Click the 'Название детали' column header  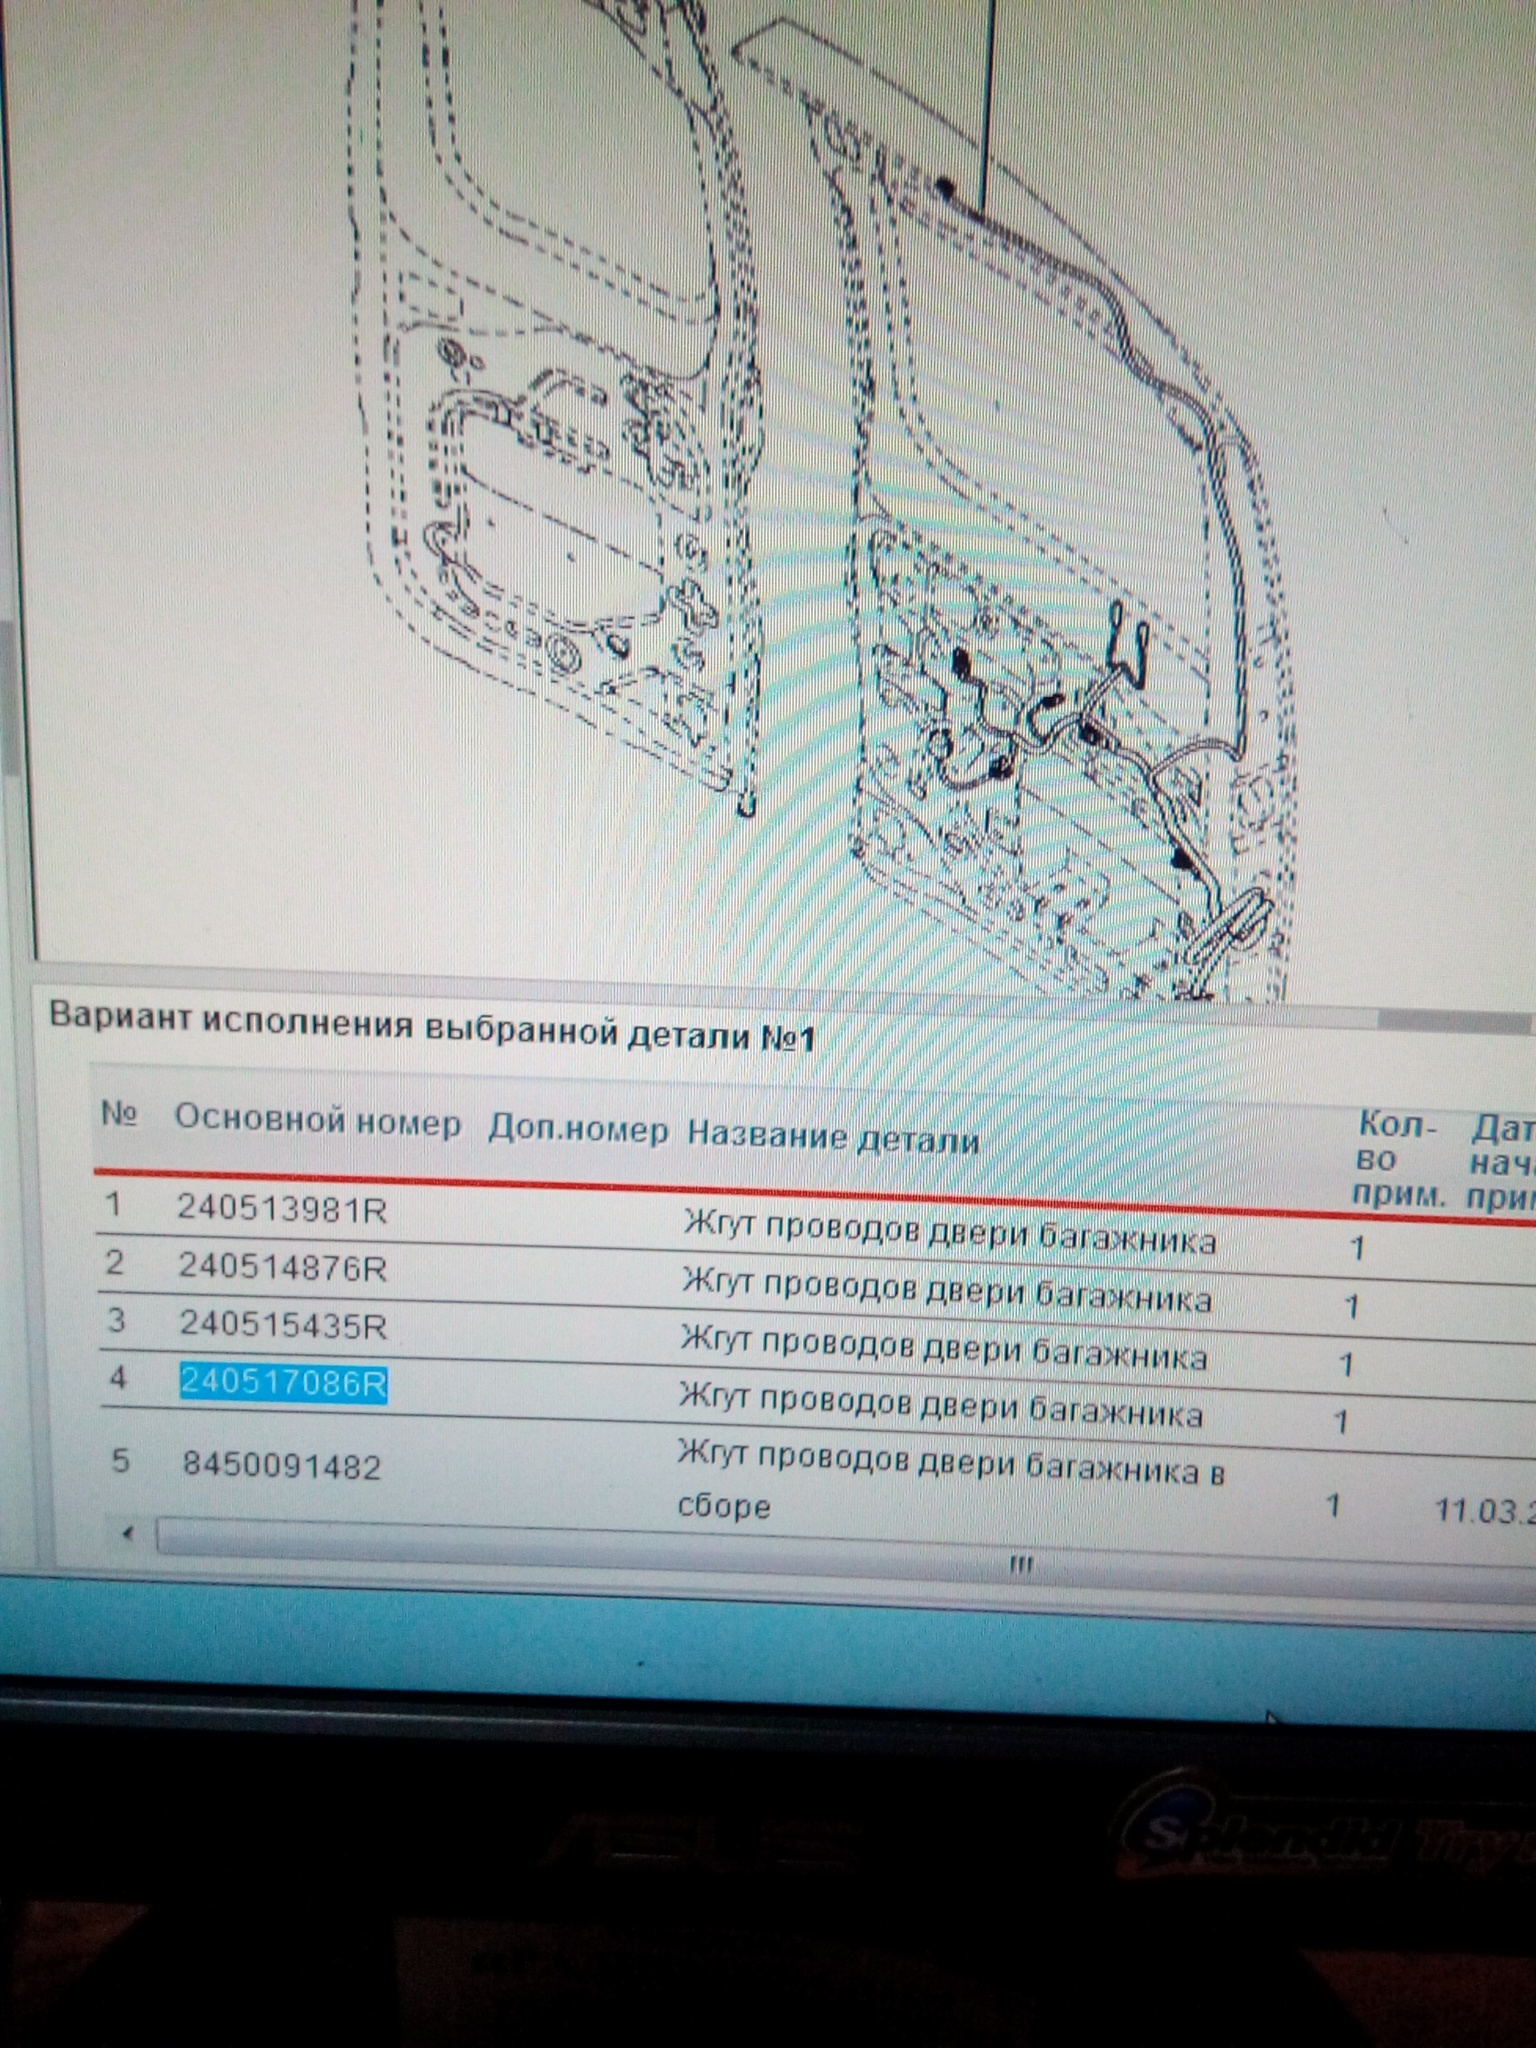click(832, 1137)
